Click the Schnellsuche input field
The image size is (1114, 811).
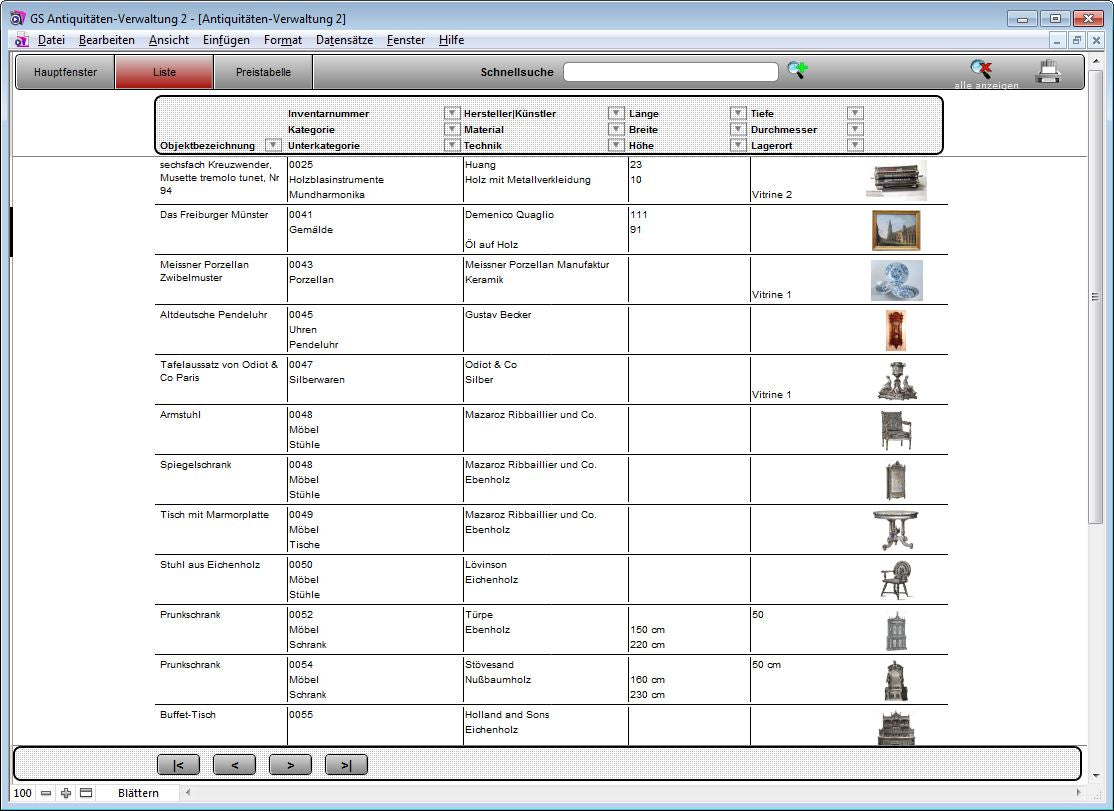(670, 72)
